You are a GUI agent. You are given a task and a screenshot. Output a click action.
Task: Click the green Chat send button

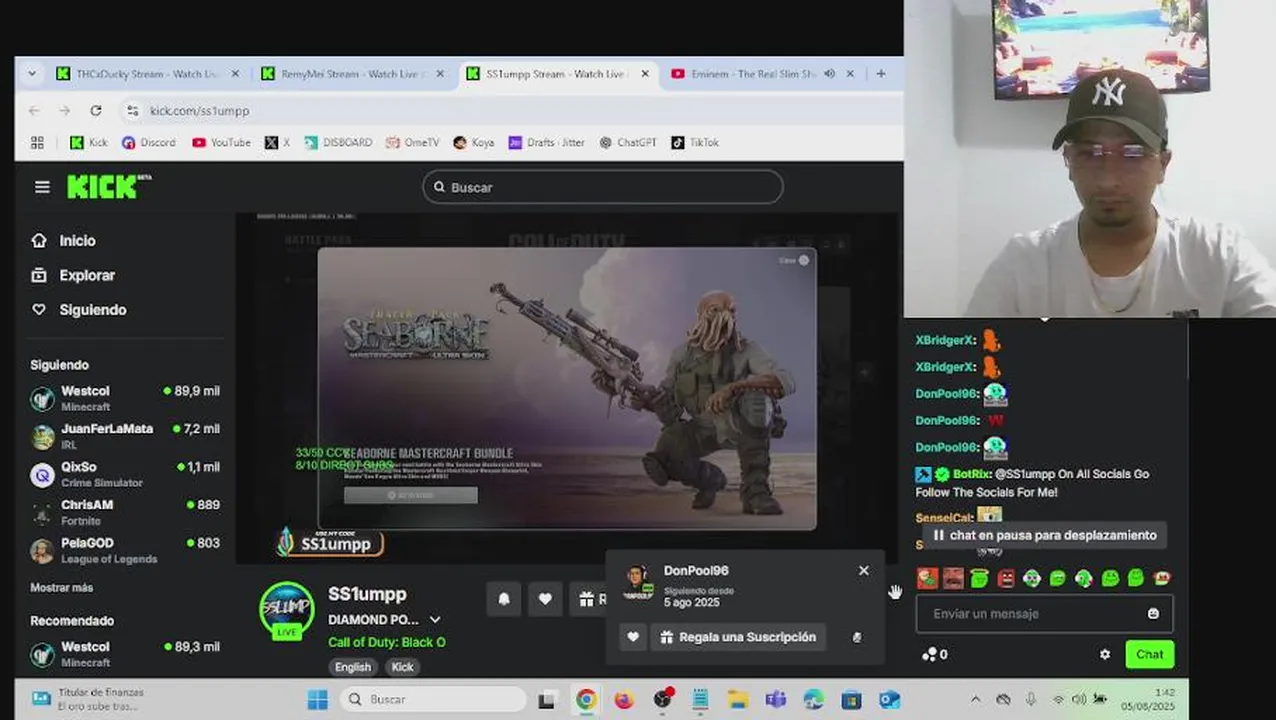(x=1149, y=655)
